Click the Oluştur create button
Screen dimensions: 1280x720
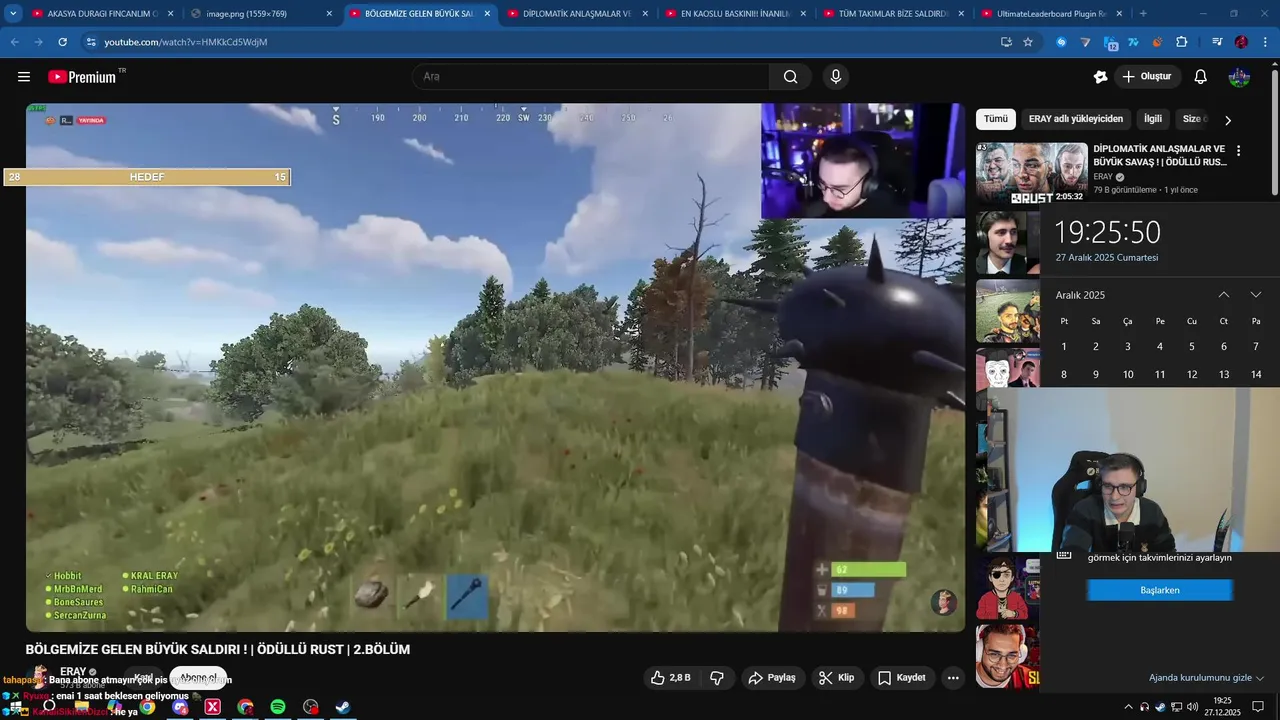pos(1148,77)
